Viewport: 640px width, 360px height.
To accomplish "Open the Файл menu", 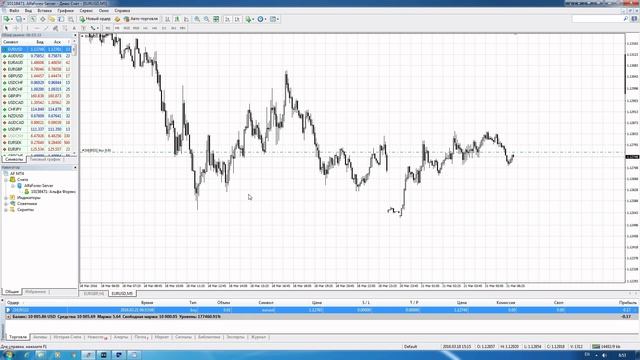I will (14, 11).
